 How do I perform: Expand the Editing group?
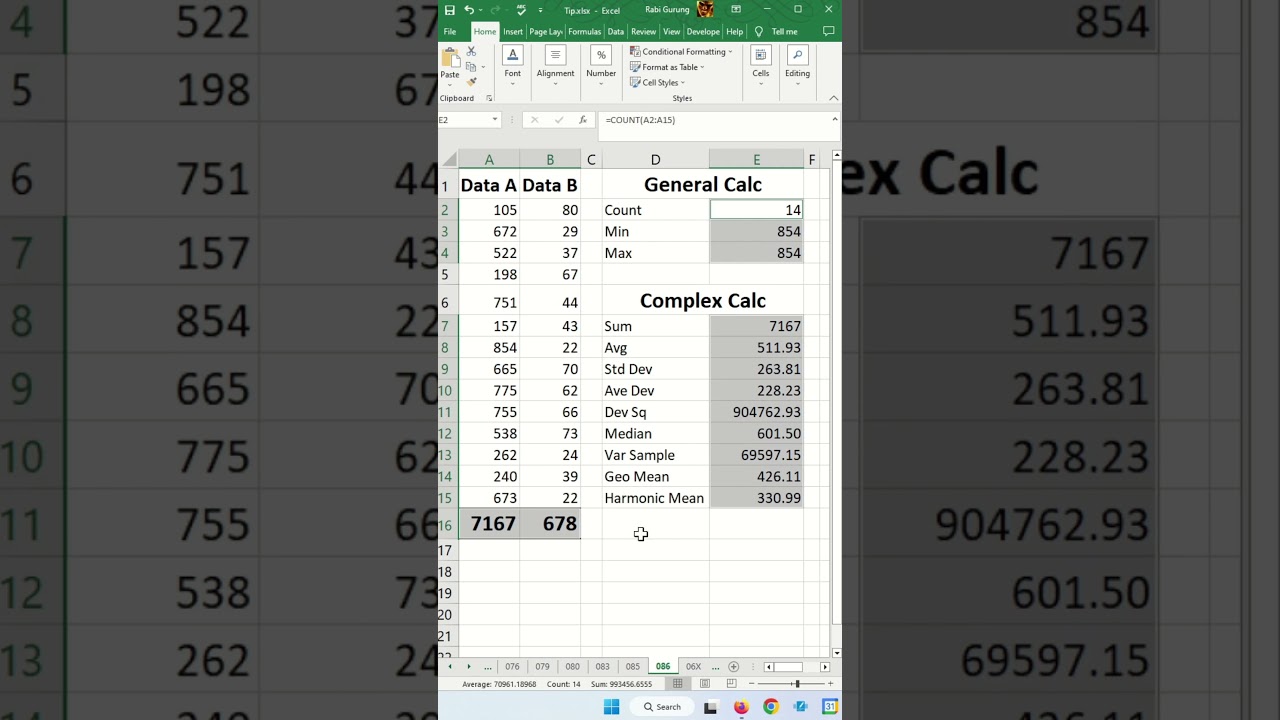click(797, 66)
